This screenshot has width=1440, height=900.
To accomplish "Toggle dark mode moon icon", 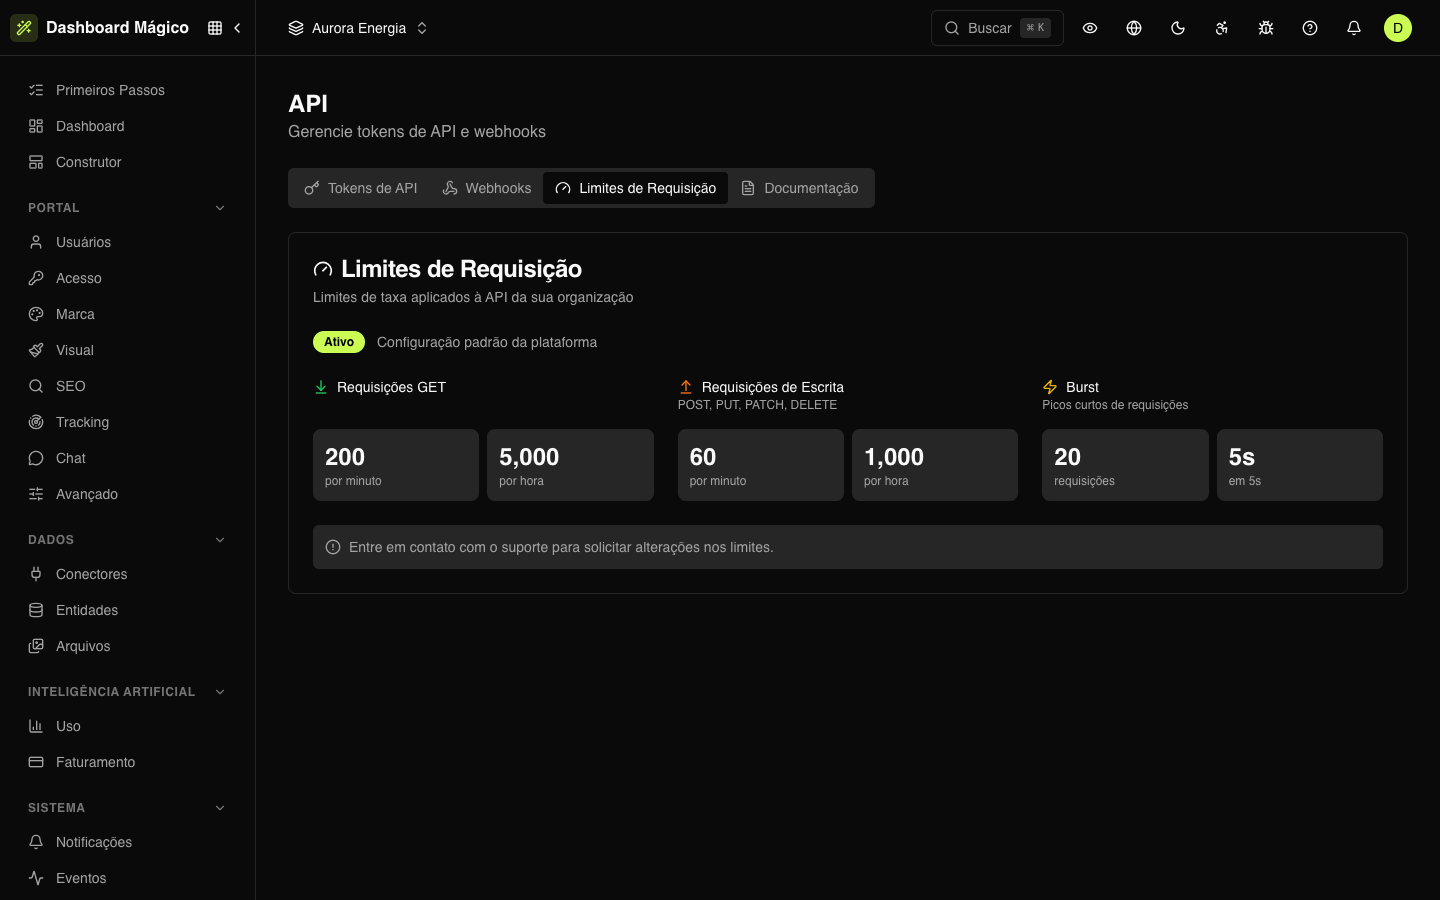I will pyautogui.click(x=1178, y=28).
